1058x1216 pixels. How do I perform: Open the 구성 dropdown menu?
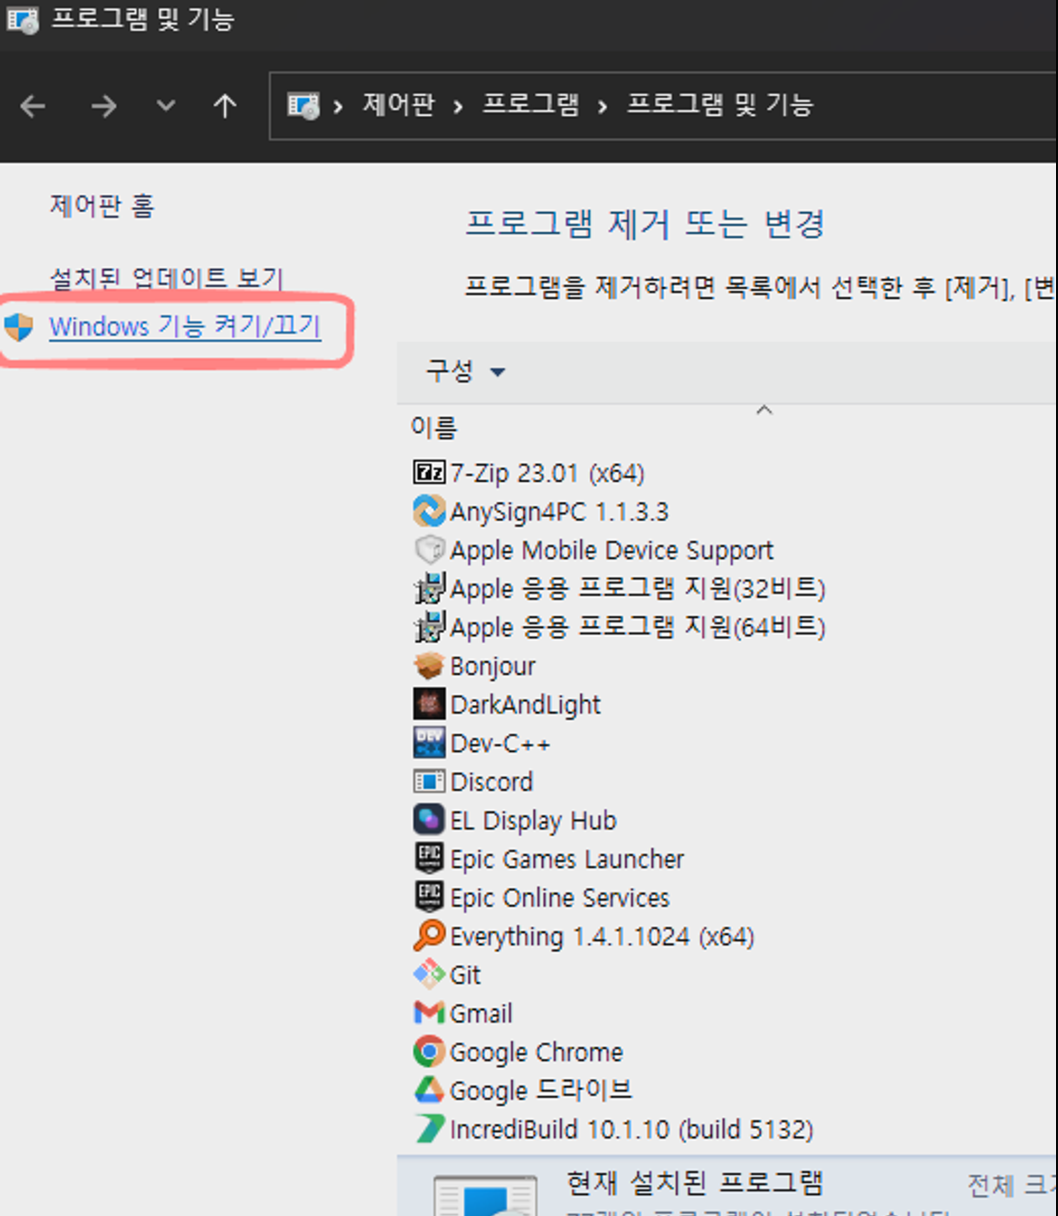point(466,371)
